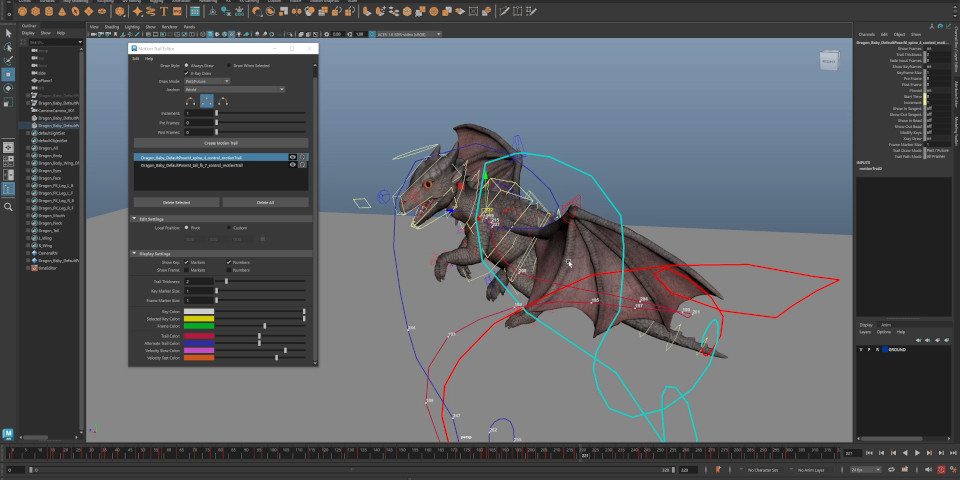Select the first trail draw style arc icon
Screen dimensions: 960x480
pos(190,101)
